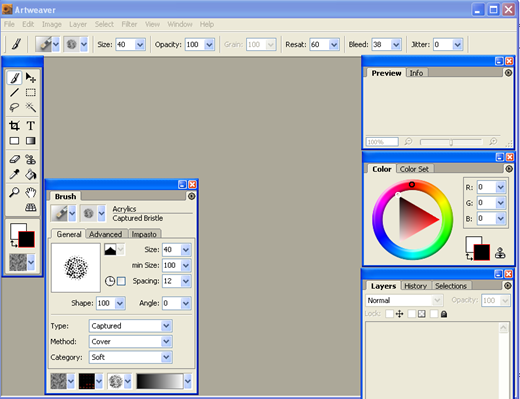
Task: Switch to the Info tab
Action: click(417, 73)
